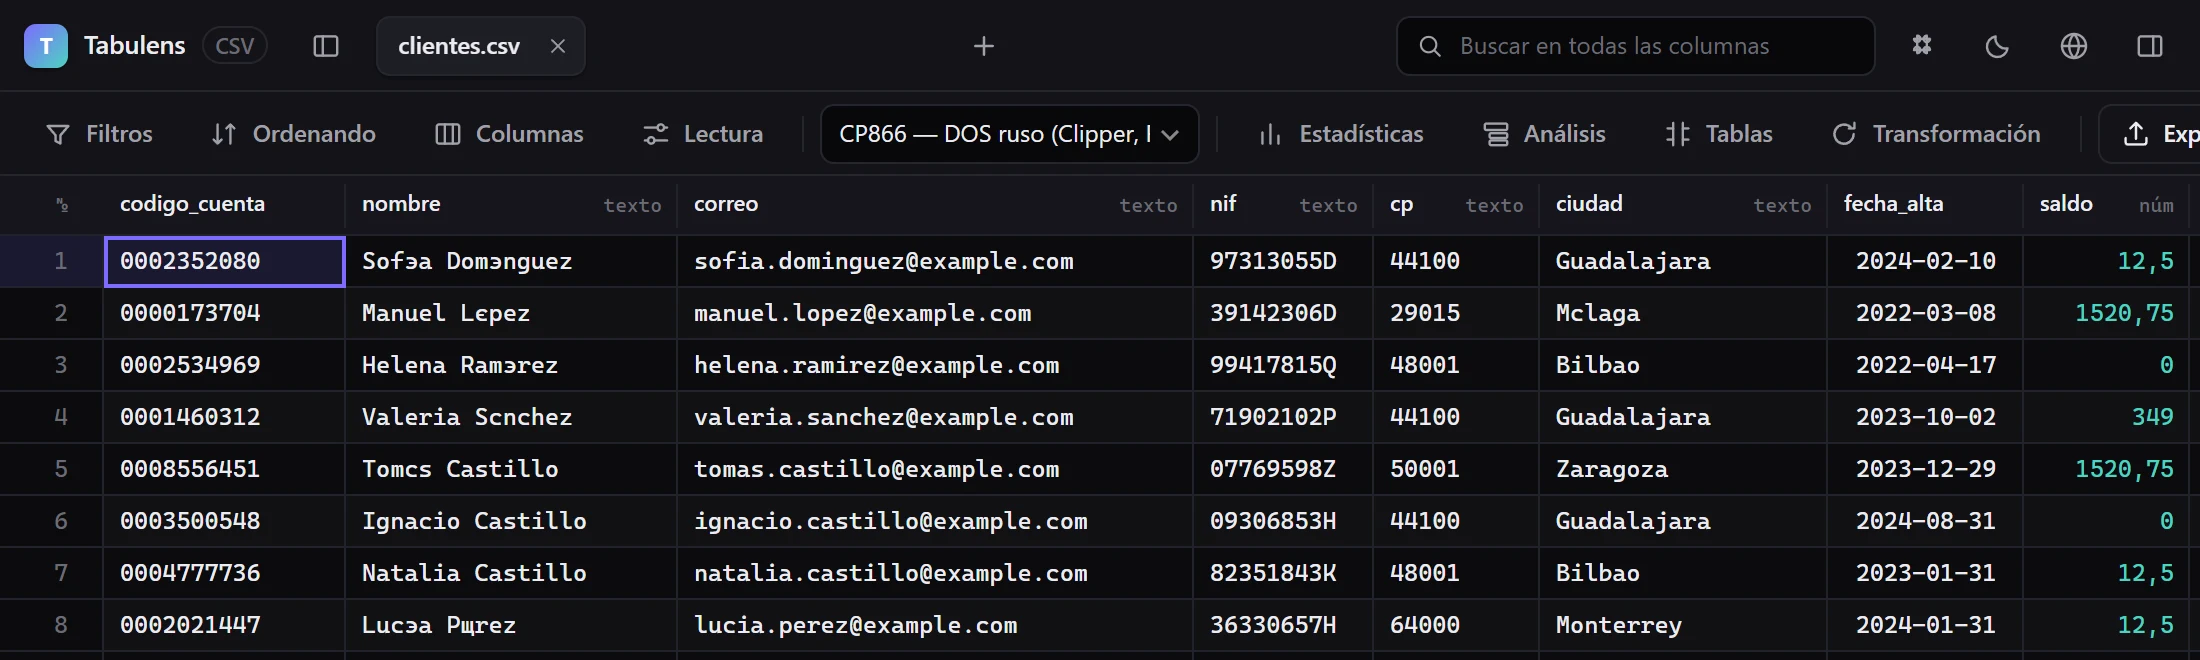Image resolution: width=2200 pixels, height=660 pixels.
Task: Open Ordenando sort options
Action: click(294, 134)
